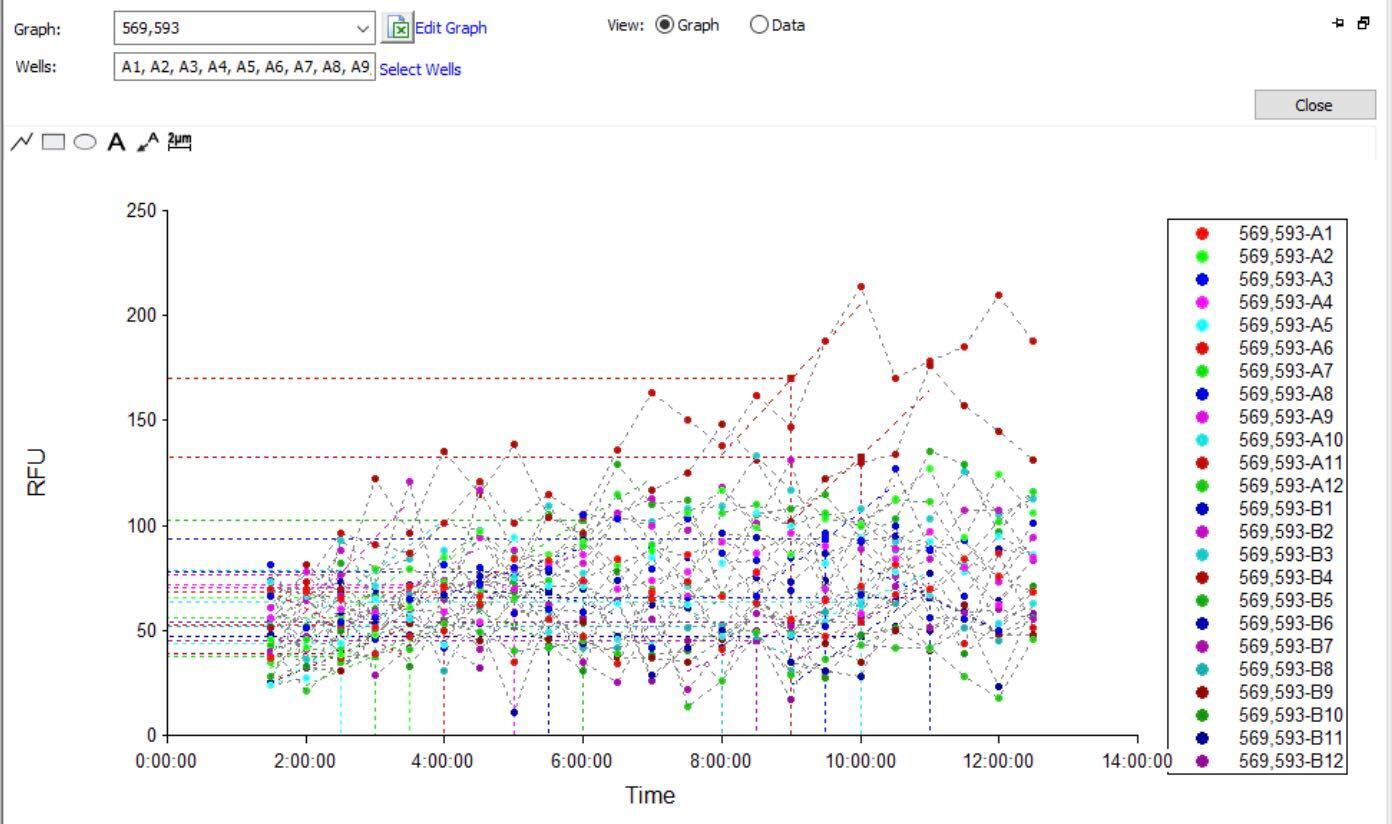The height and width of the screenshot is (824, 1392).
Task: Click legend entry 569,593-B12
Action: tap(1291, 761)
